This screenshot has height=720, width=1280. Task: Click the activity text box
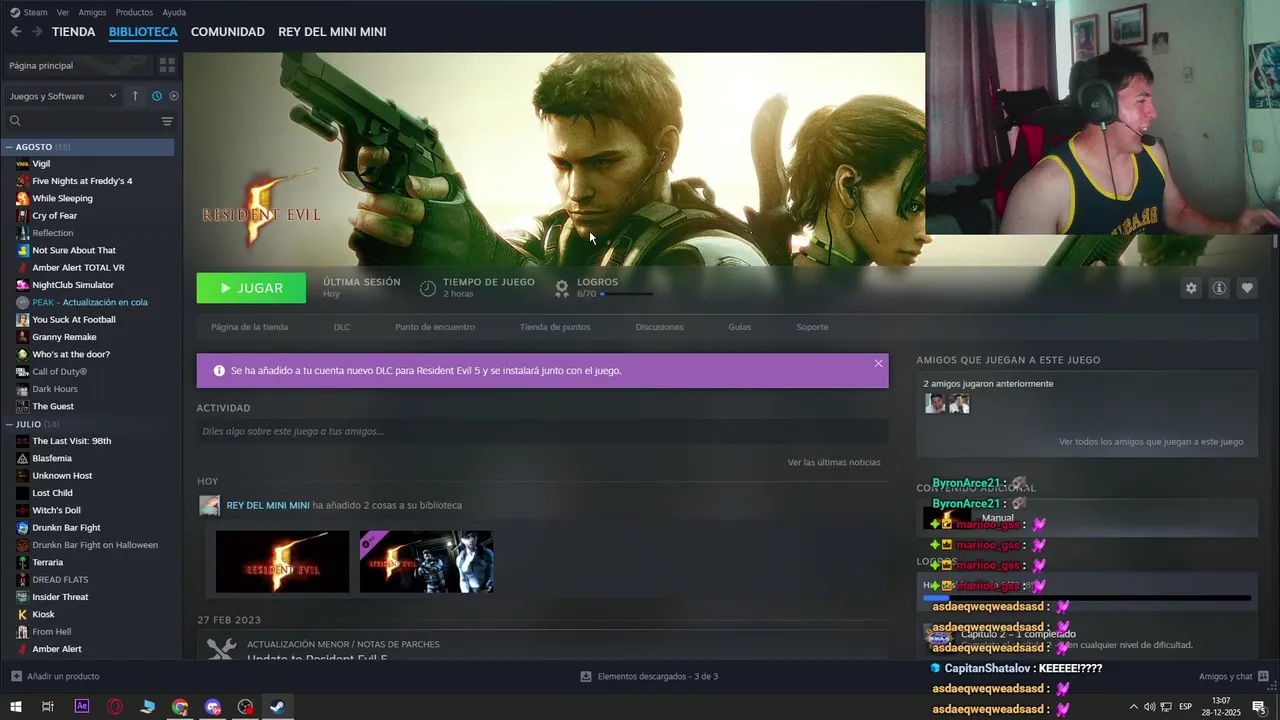pyautogui.click(x=542, y=432)
